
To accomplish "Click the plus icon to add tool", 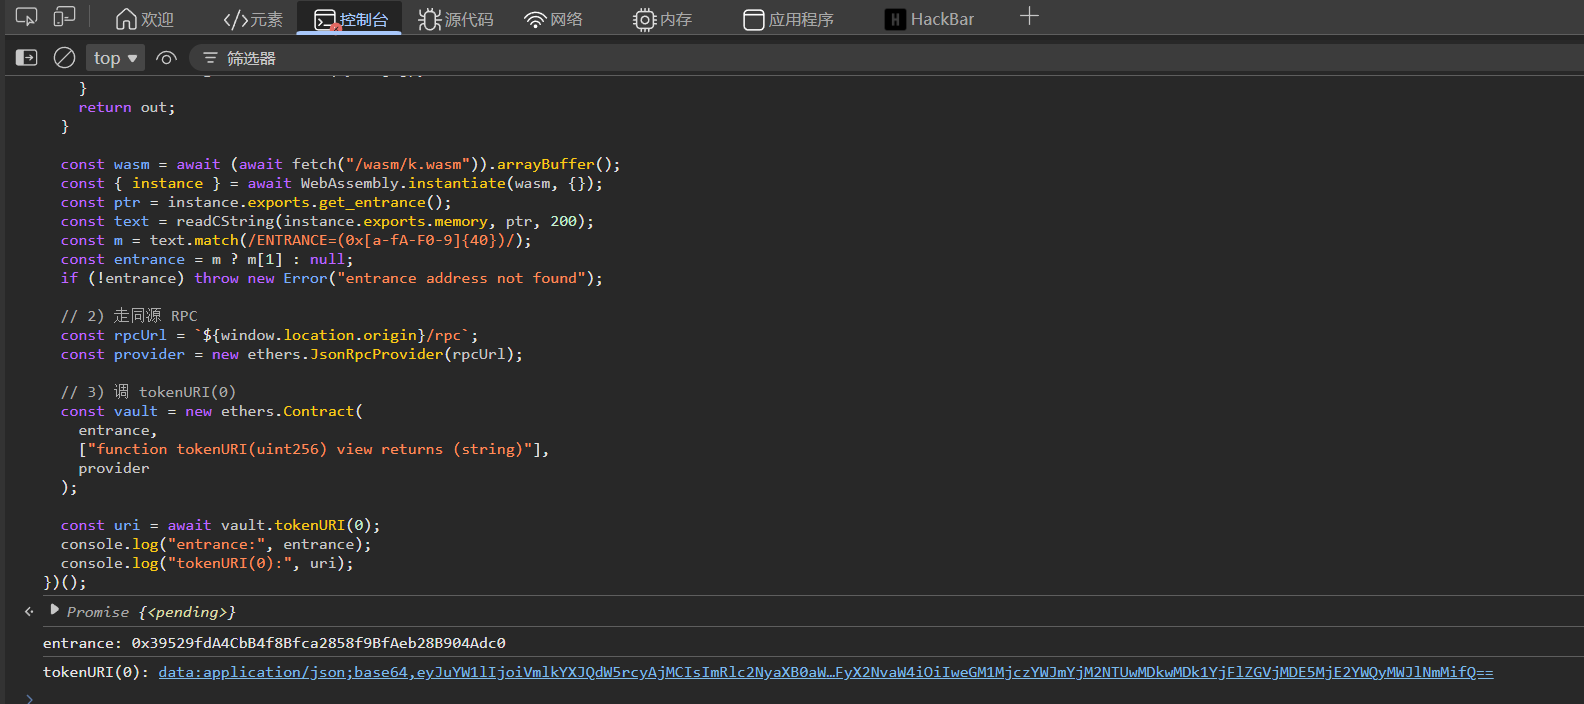I will (x=1029, y=17).
